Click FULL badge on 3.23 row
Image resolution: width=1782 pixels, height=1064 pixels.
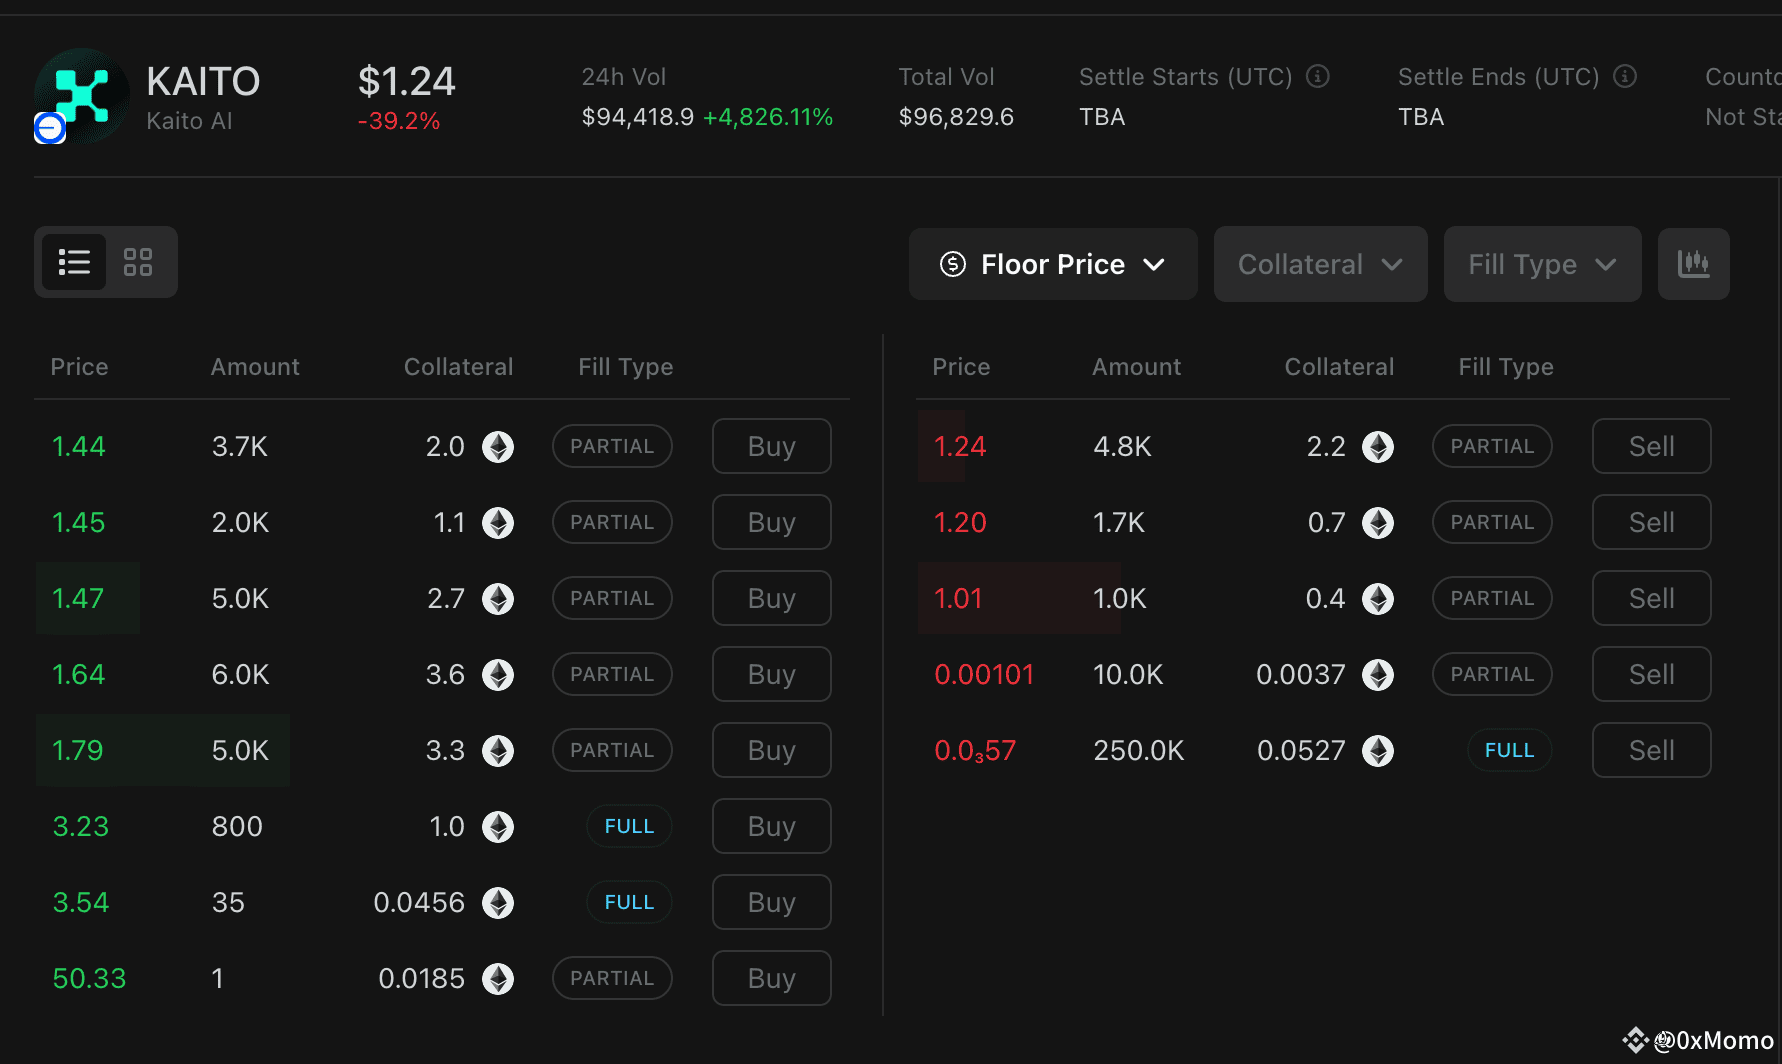(629, 827)
